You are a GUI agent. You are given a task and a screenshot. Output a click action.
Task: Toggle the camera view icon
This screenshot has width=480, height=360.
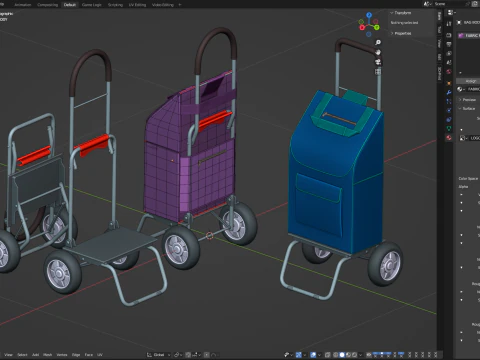pos(378,62)
